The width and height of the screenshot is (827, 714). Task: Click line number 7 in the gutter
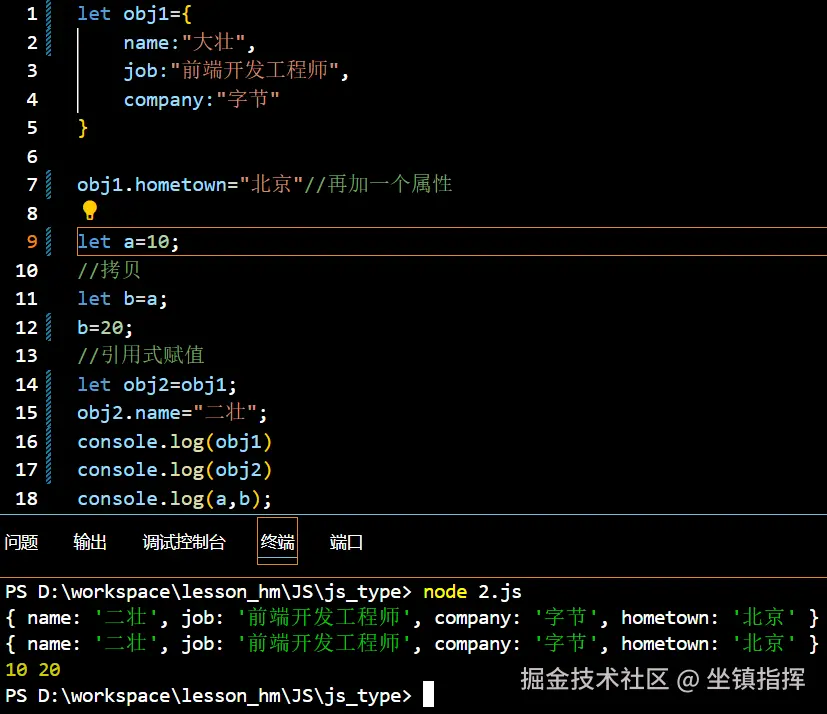32,185
